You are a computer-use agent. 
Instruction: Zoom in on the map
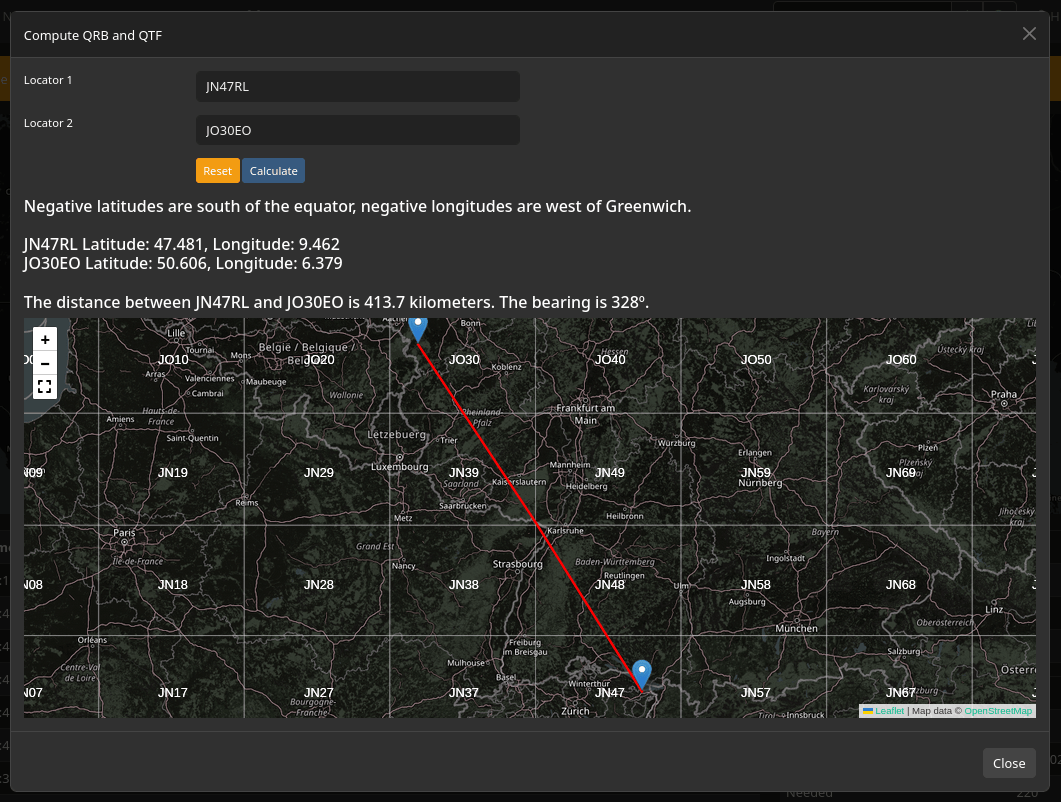click(x=45, y=340)
